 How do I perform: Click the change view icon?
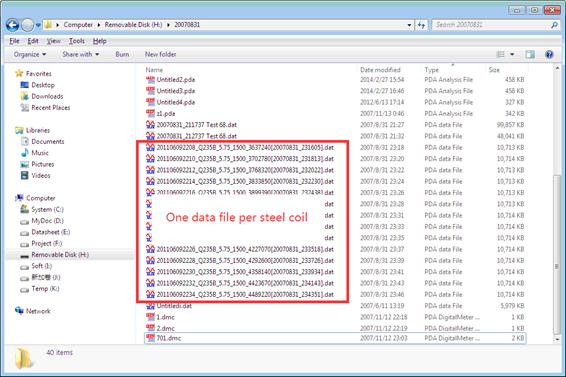pyautogui.click(x=500, y=55)
